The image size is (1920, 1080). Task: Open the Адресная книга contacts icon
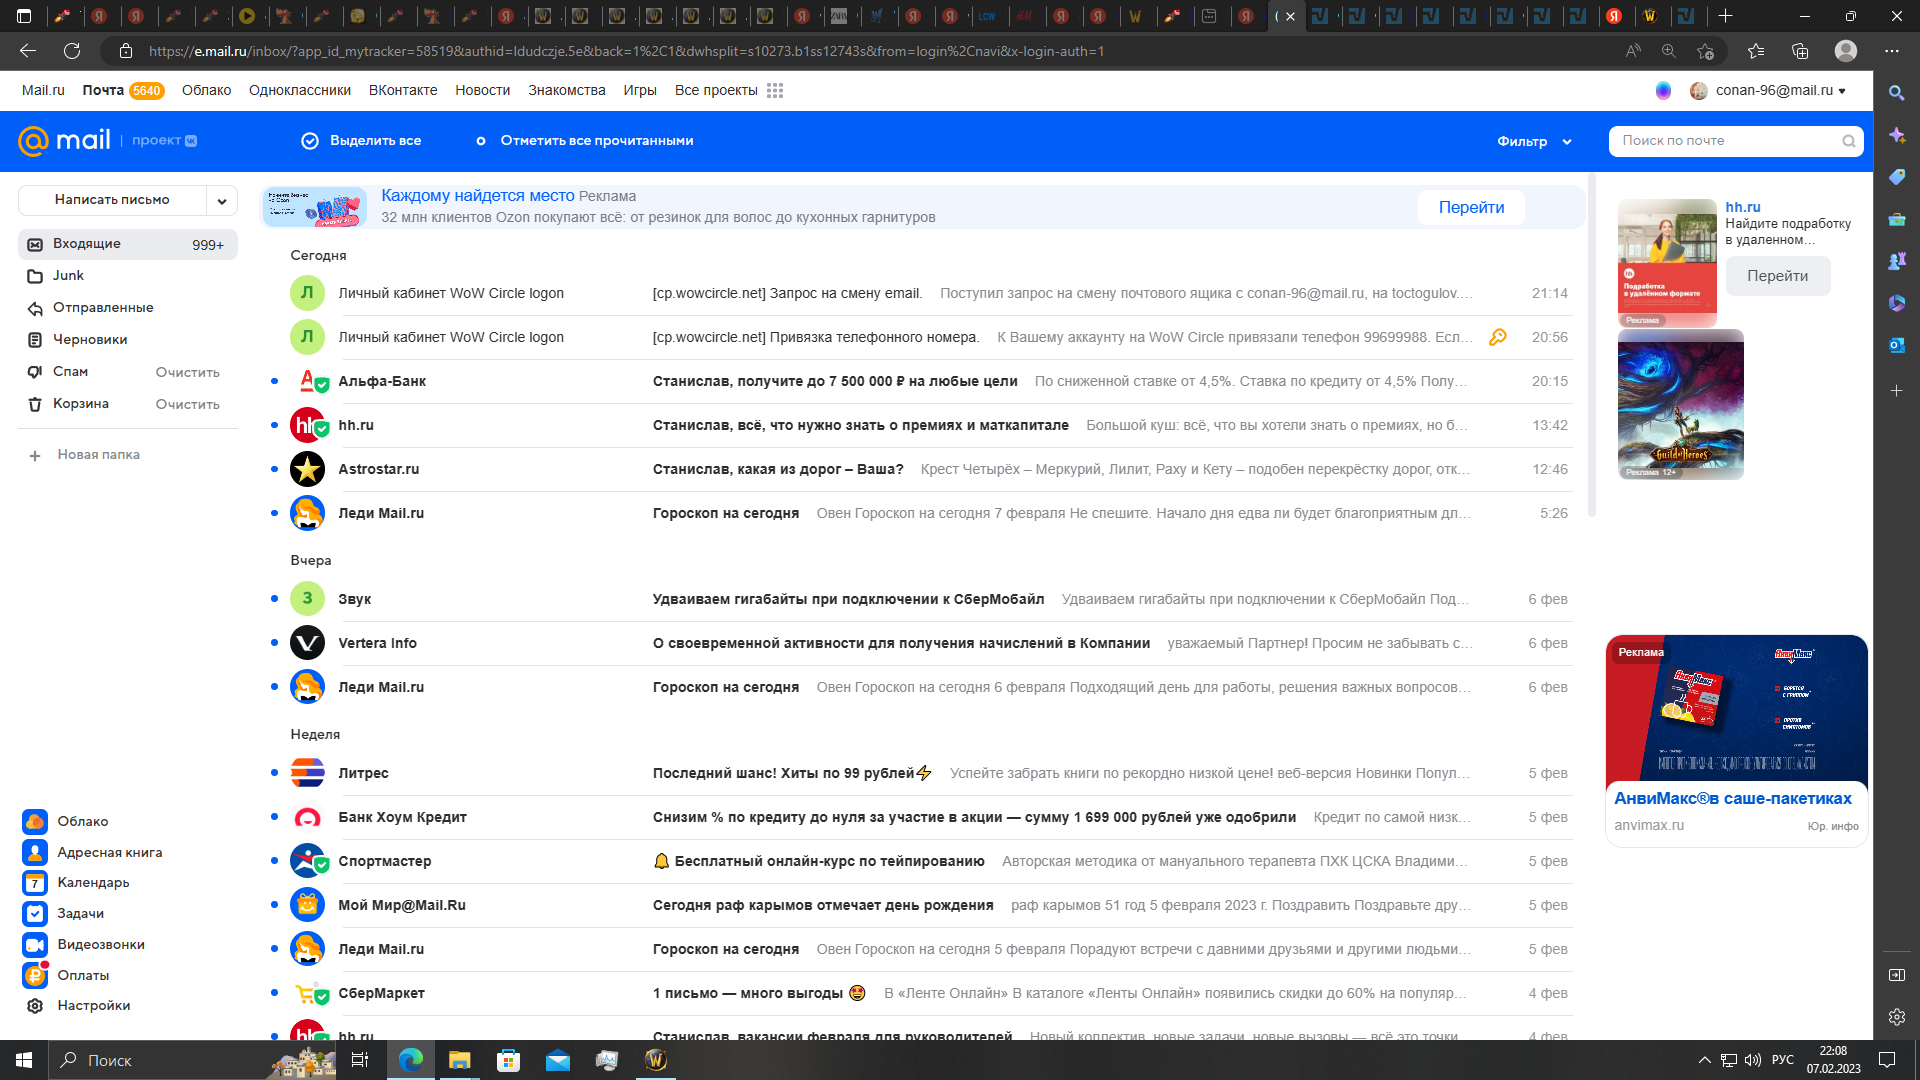tap(35, 853)
